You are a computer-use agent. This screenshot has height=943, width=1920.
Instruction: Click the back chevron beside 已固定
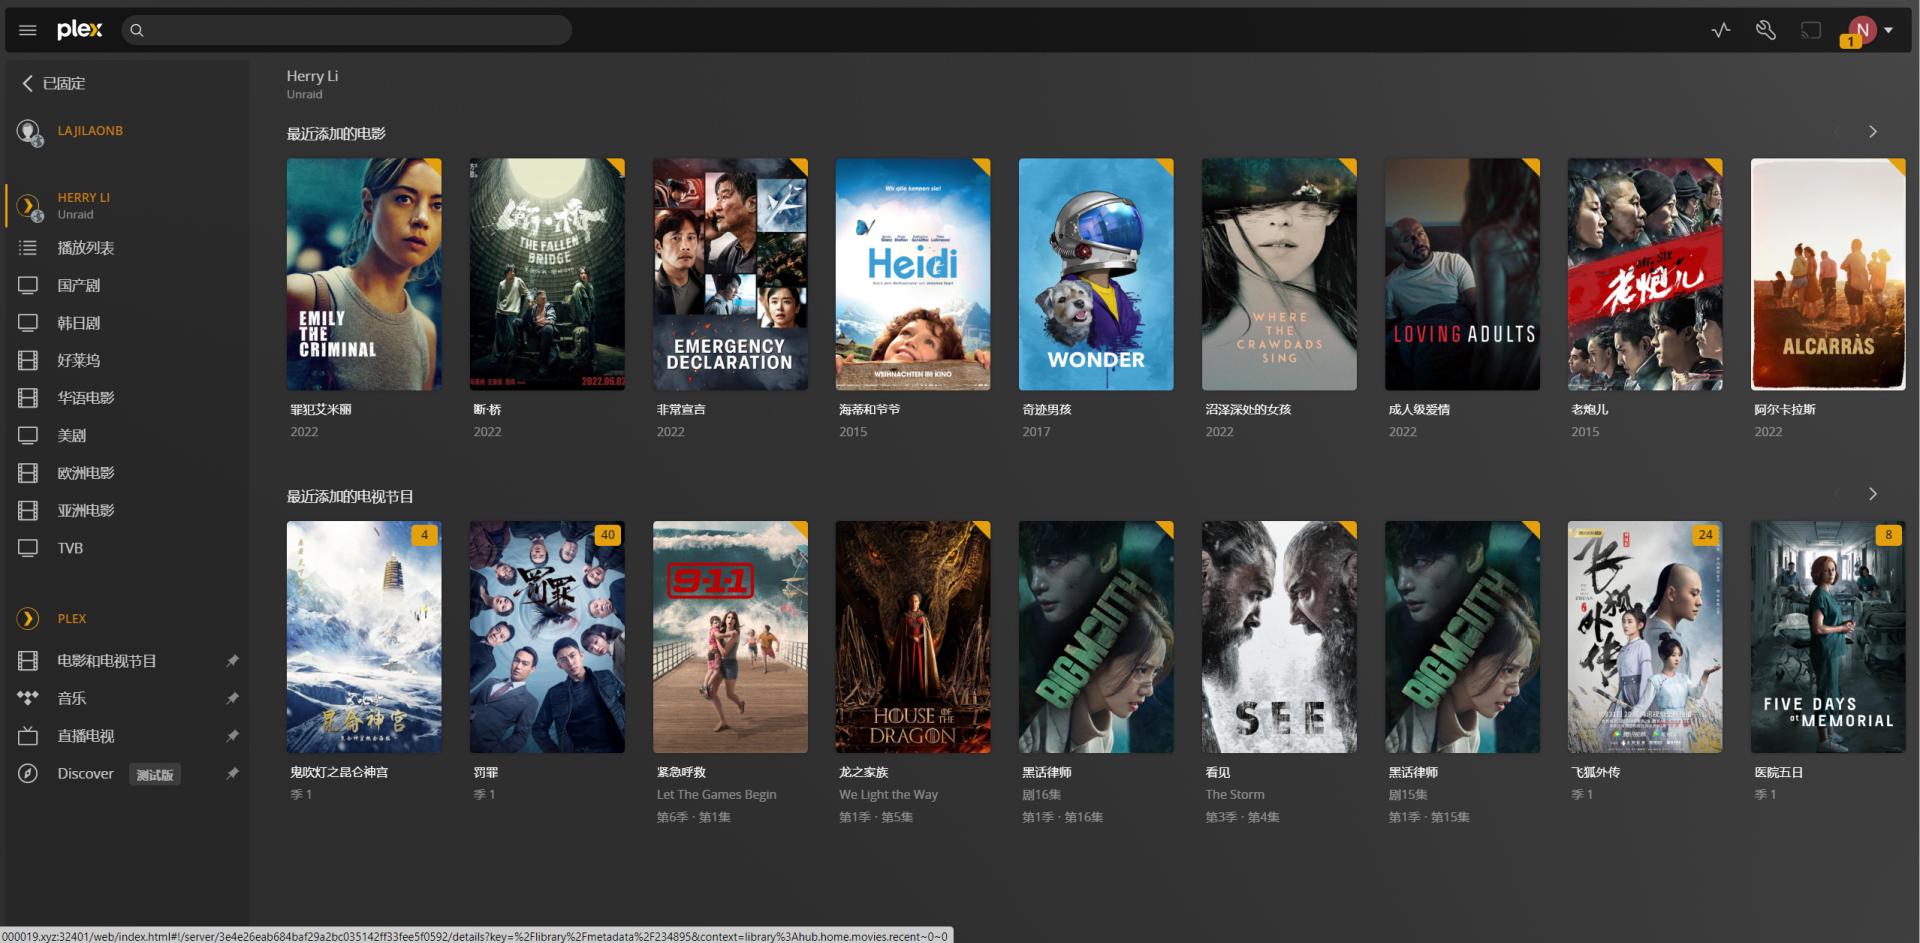(x=27, y=83)
